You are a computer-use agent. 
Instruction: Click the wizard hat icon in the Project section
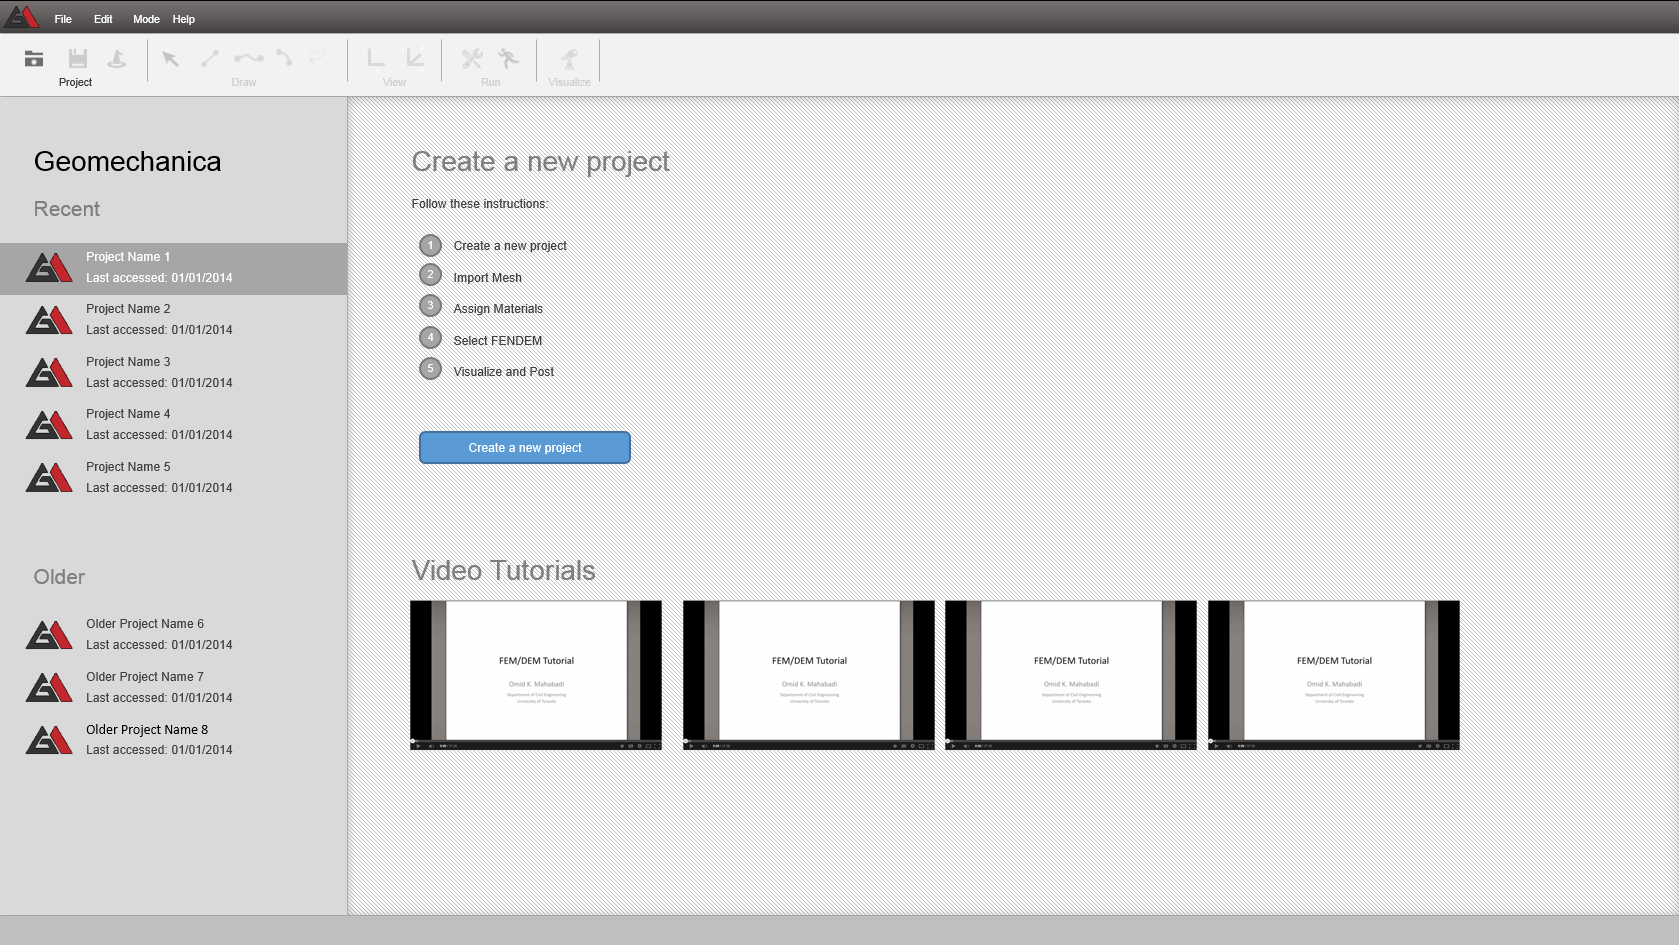point(116,60)
